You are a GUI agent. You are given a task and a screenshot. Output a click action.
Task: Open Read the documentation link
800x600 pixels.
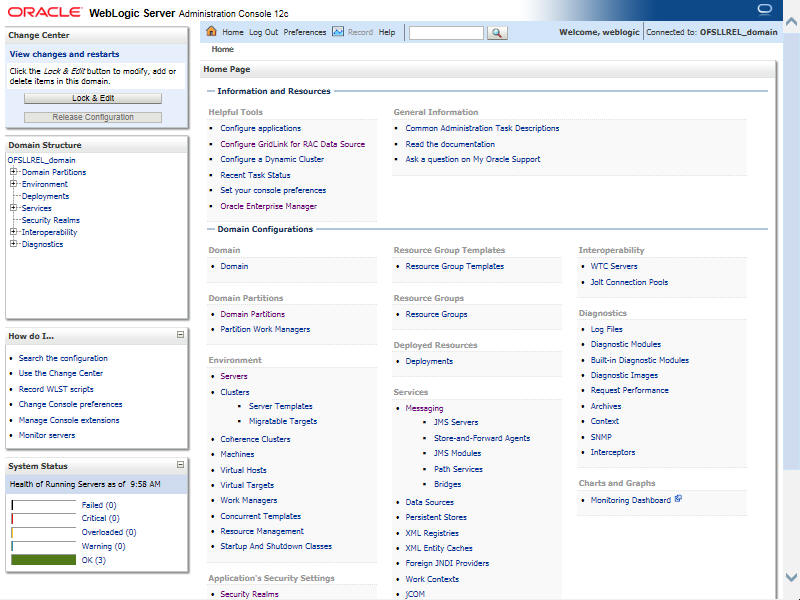(450, 144)
